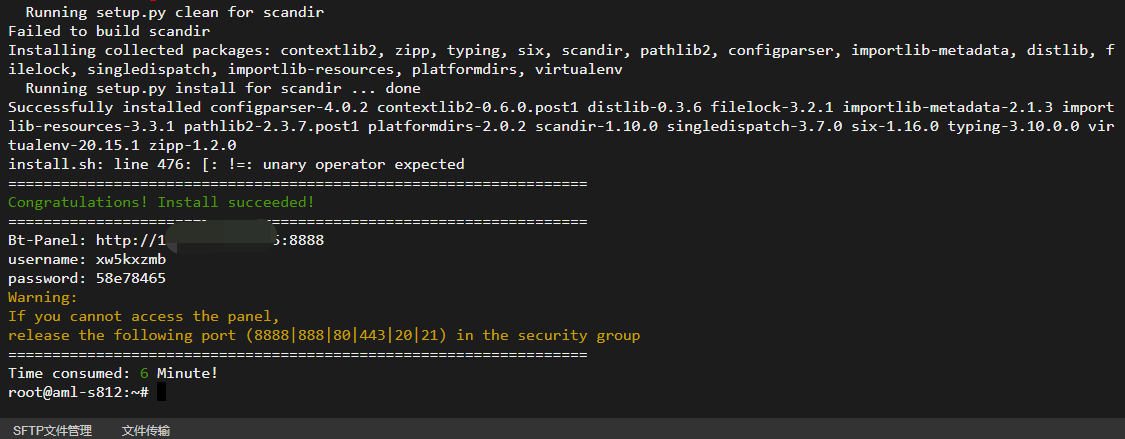The height and width of the screenshot is (439, 1125).
Task: Click the :8888 port in the panel address
Action: (303, 240)
